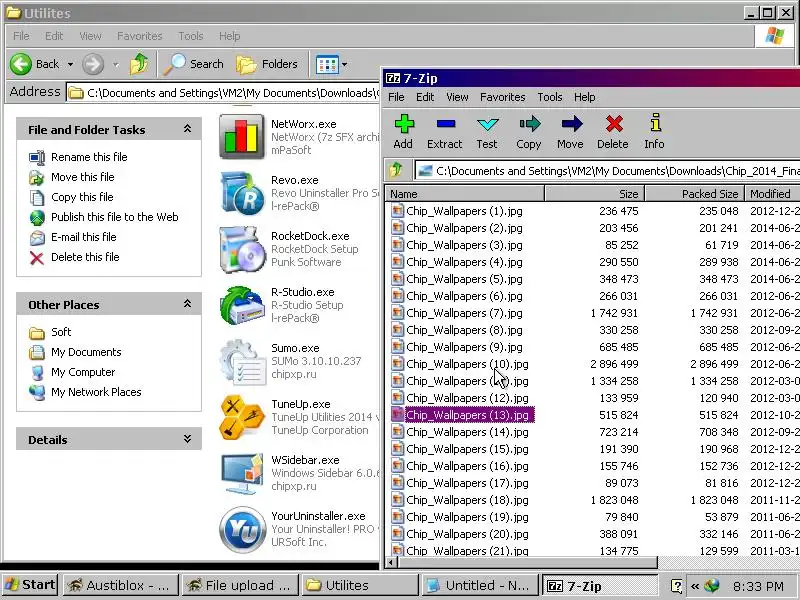
Task: Open the File menu in 7-Zip
Action: click(396, 97)
